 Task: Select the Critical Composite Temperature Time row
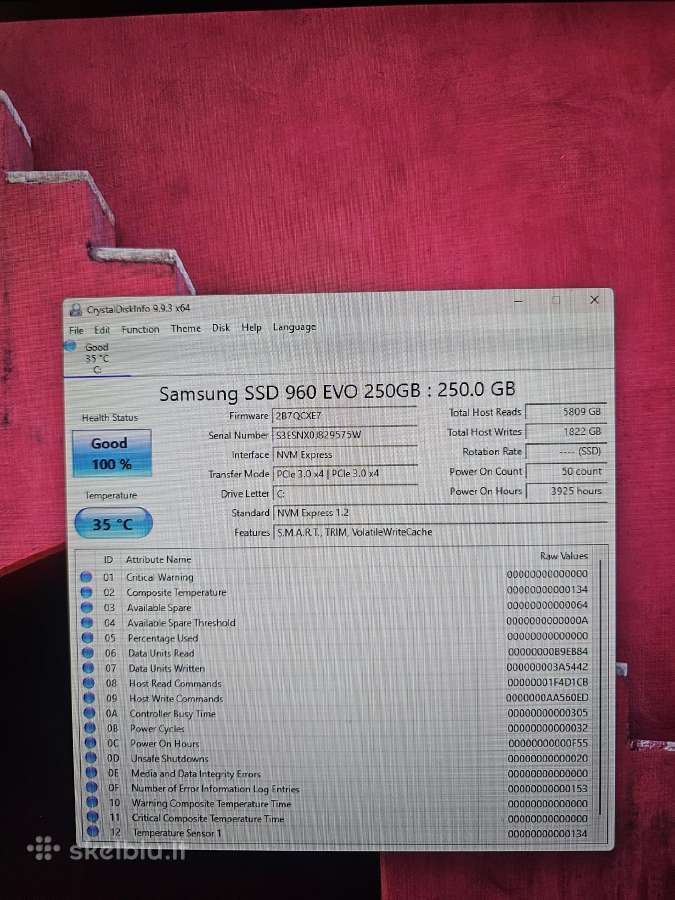point(339,818)
